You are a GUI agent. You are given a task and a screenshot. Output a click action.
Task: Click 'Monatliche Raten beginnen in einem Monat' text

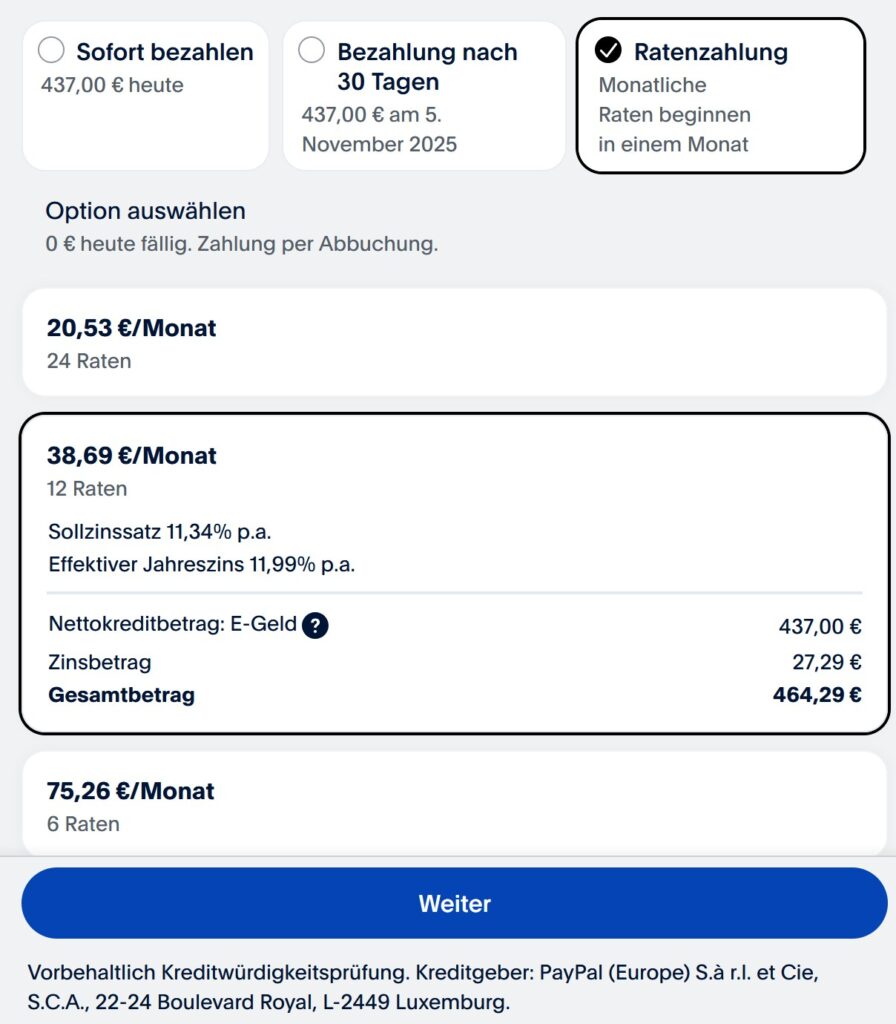[x=674, y=114]
